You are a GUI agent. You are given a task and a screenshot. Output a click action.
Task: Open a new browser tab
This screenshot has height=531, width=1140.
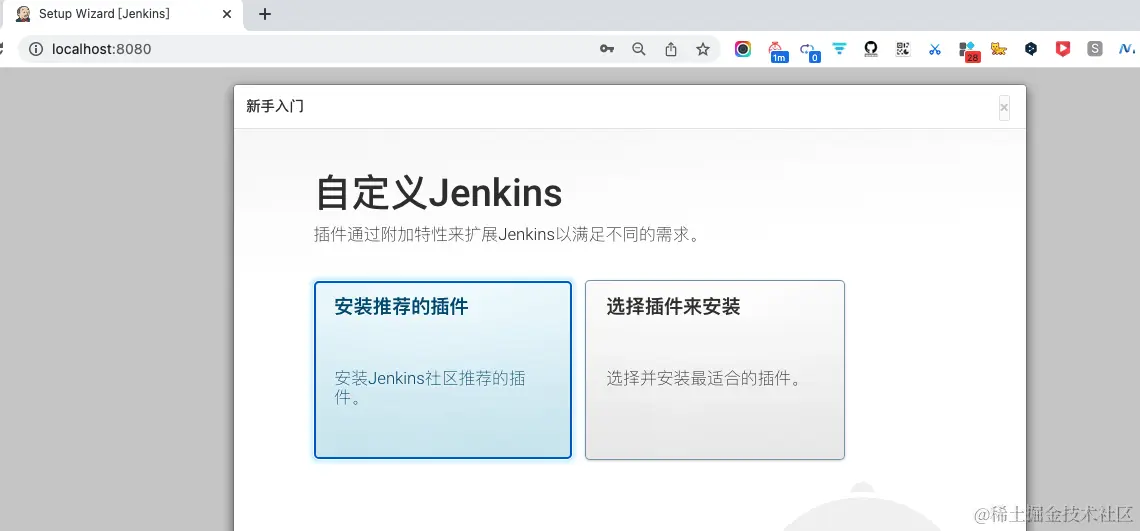(x=265, y=14)
